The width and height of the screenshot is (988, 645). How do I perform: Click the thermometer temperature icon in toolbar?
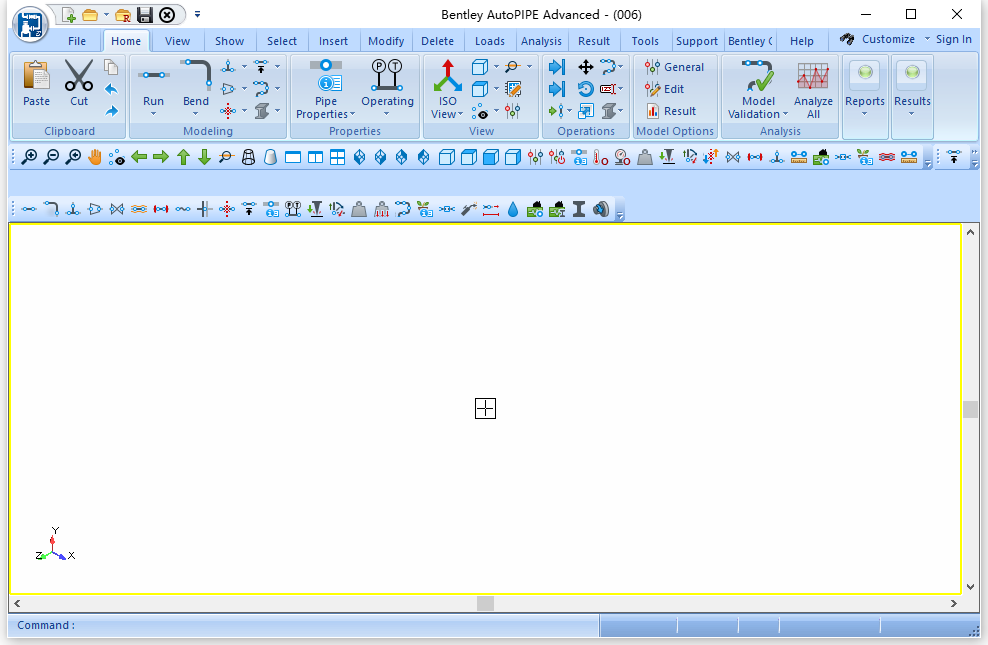(600, 157)
